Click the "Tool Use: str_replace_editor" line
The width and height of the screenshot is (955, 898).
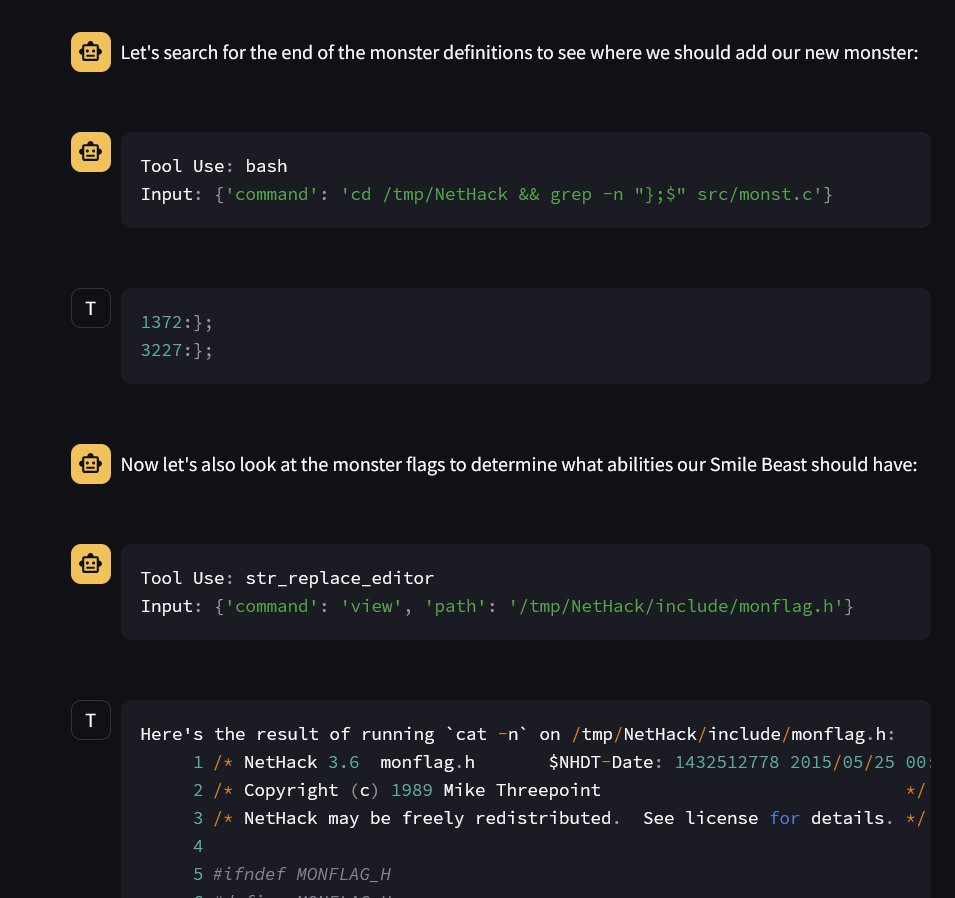coord(287,578)
